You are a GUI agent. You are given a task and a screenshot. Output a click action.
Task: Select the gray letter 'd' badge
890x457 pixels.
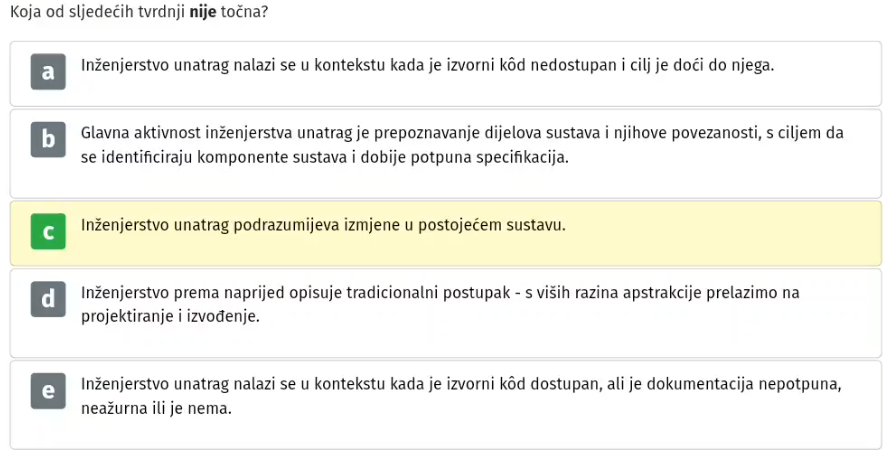(x=48, y=299)
